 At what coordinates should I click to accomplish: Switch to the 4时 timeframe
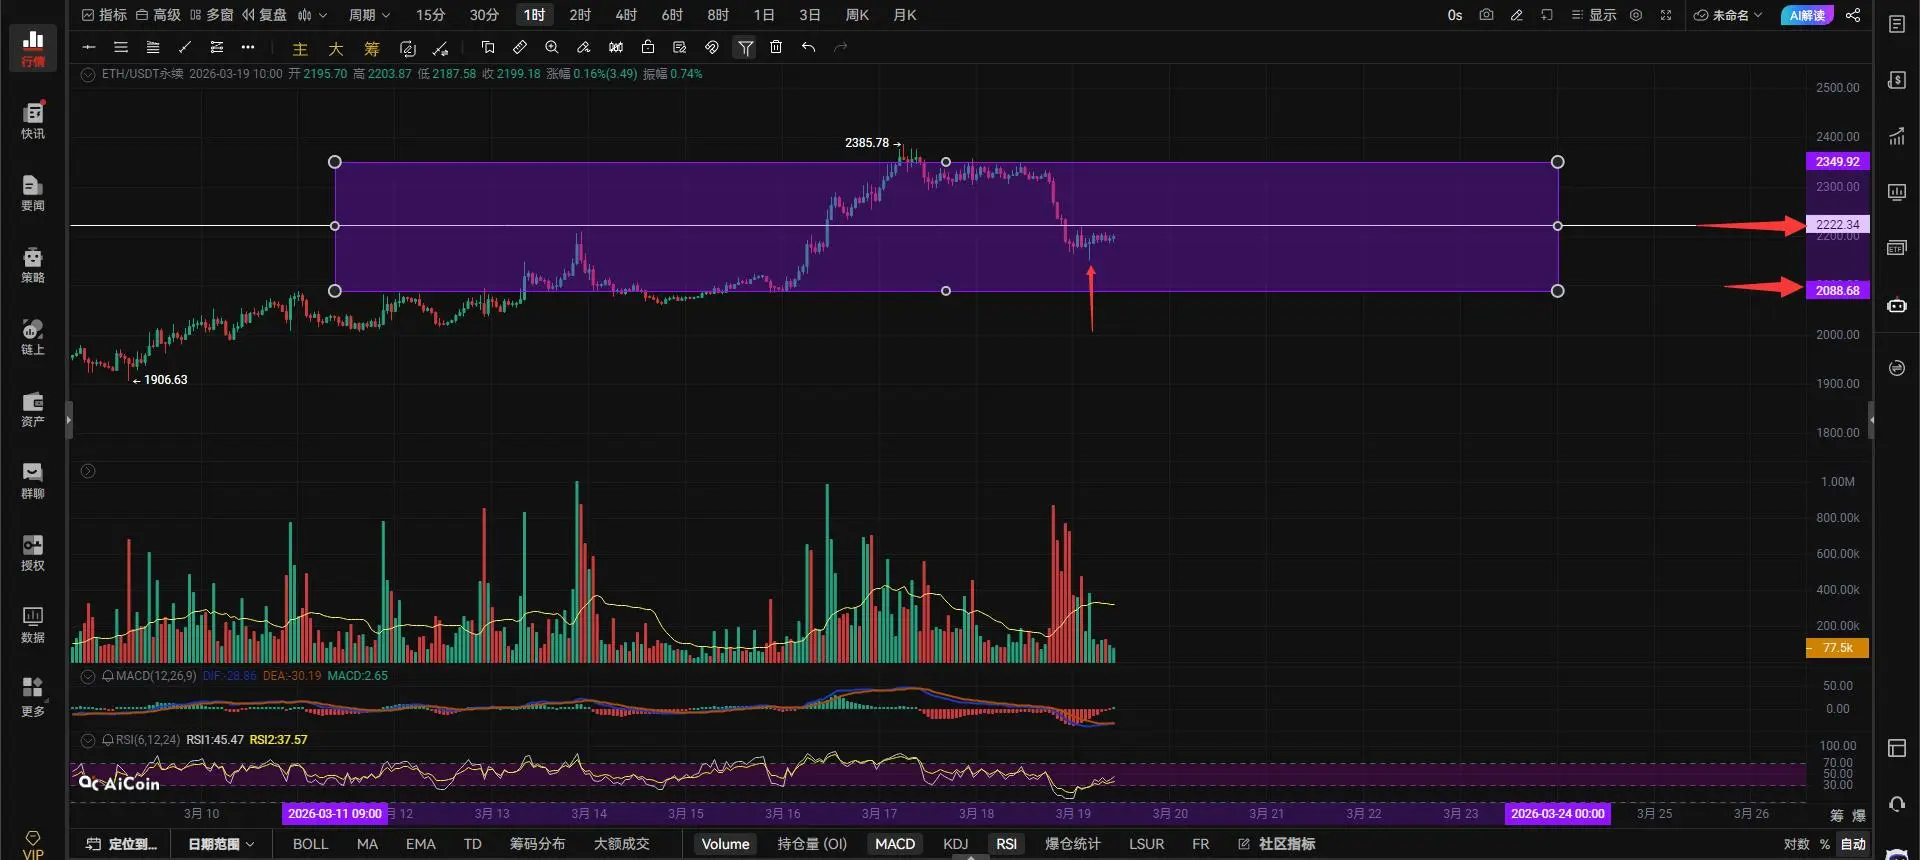pos(626,15)
